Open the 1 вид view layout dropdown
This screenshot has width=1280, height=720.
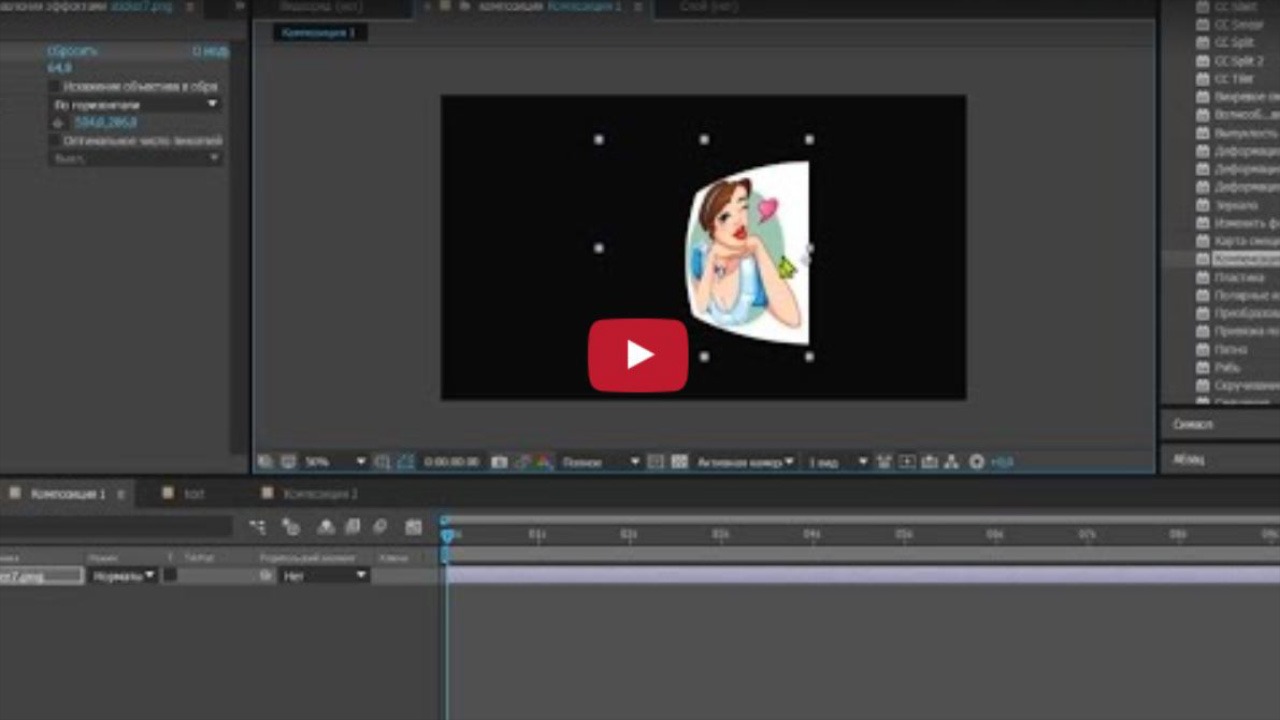pos(836,462)
